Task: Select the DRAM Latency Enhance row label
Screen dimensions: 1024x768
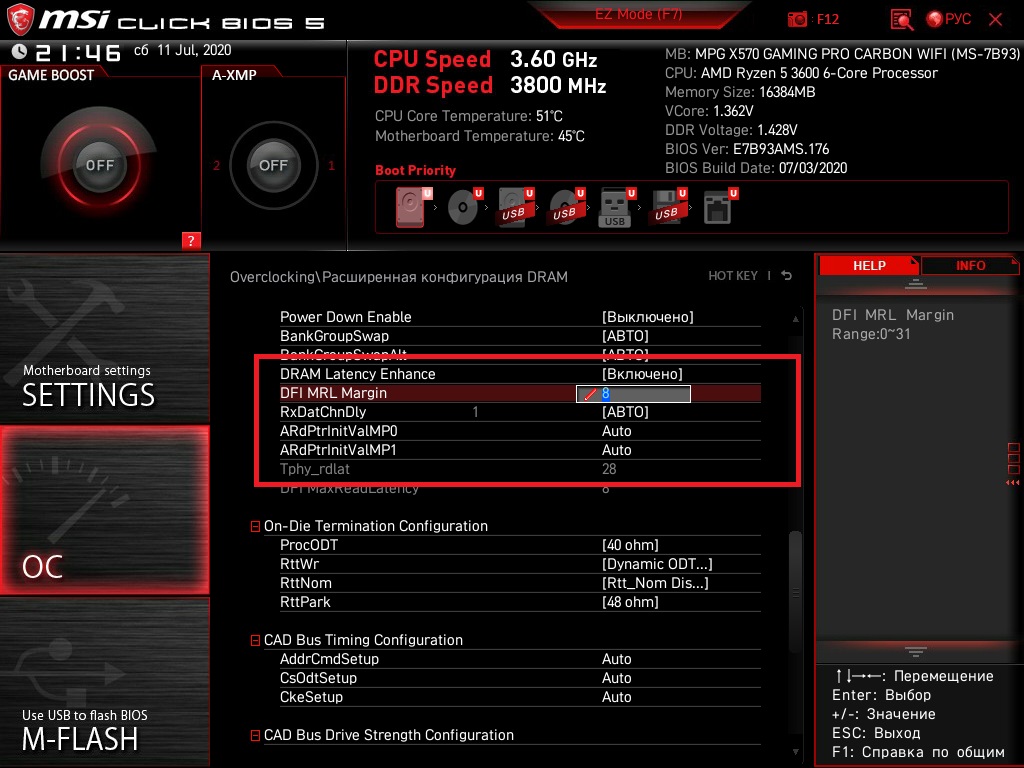Action: pos(357,374)
